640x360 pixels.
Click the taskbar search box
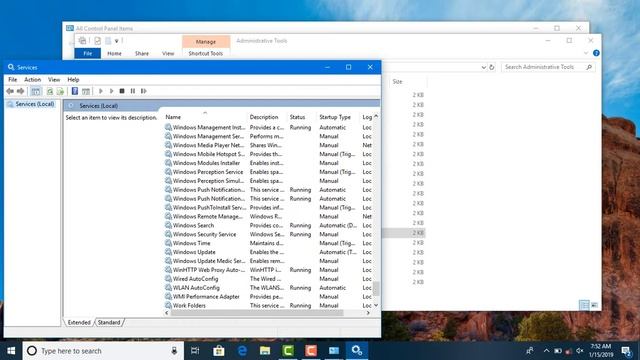[x=103, y=351]
